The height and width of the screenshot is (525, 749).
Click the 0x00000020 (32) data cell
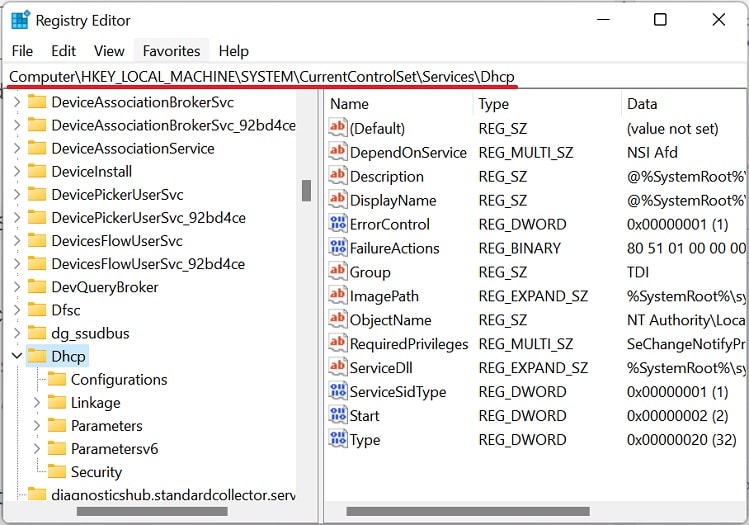coord(682,439)
